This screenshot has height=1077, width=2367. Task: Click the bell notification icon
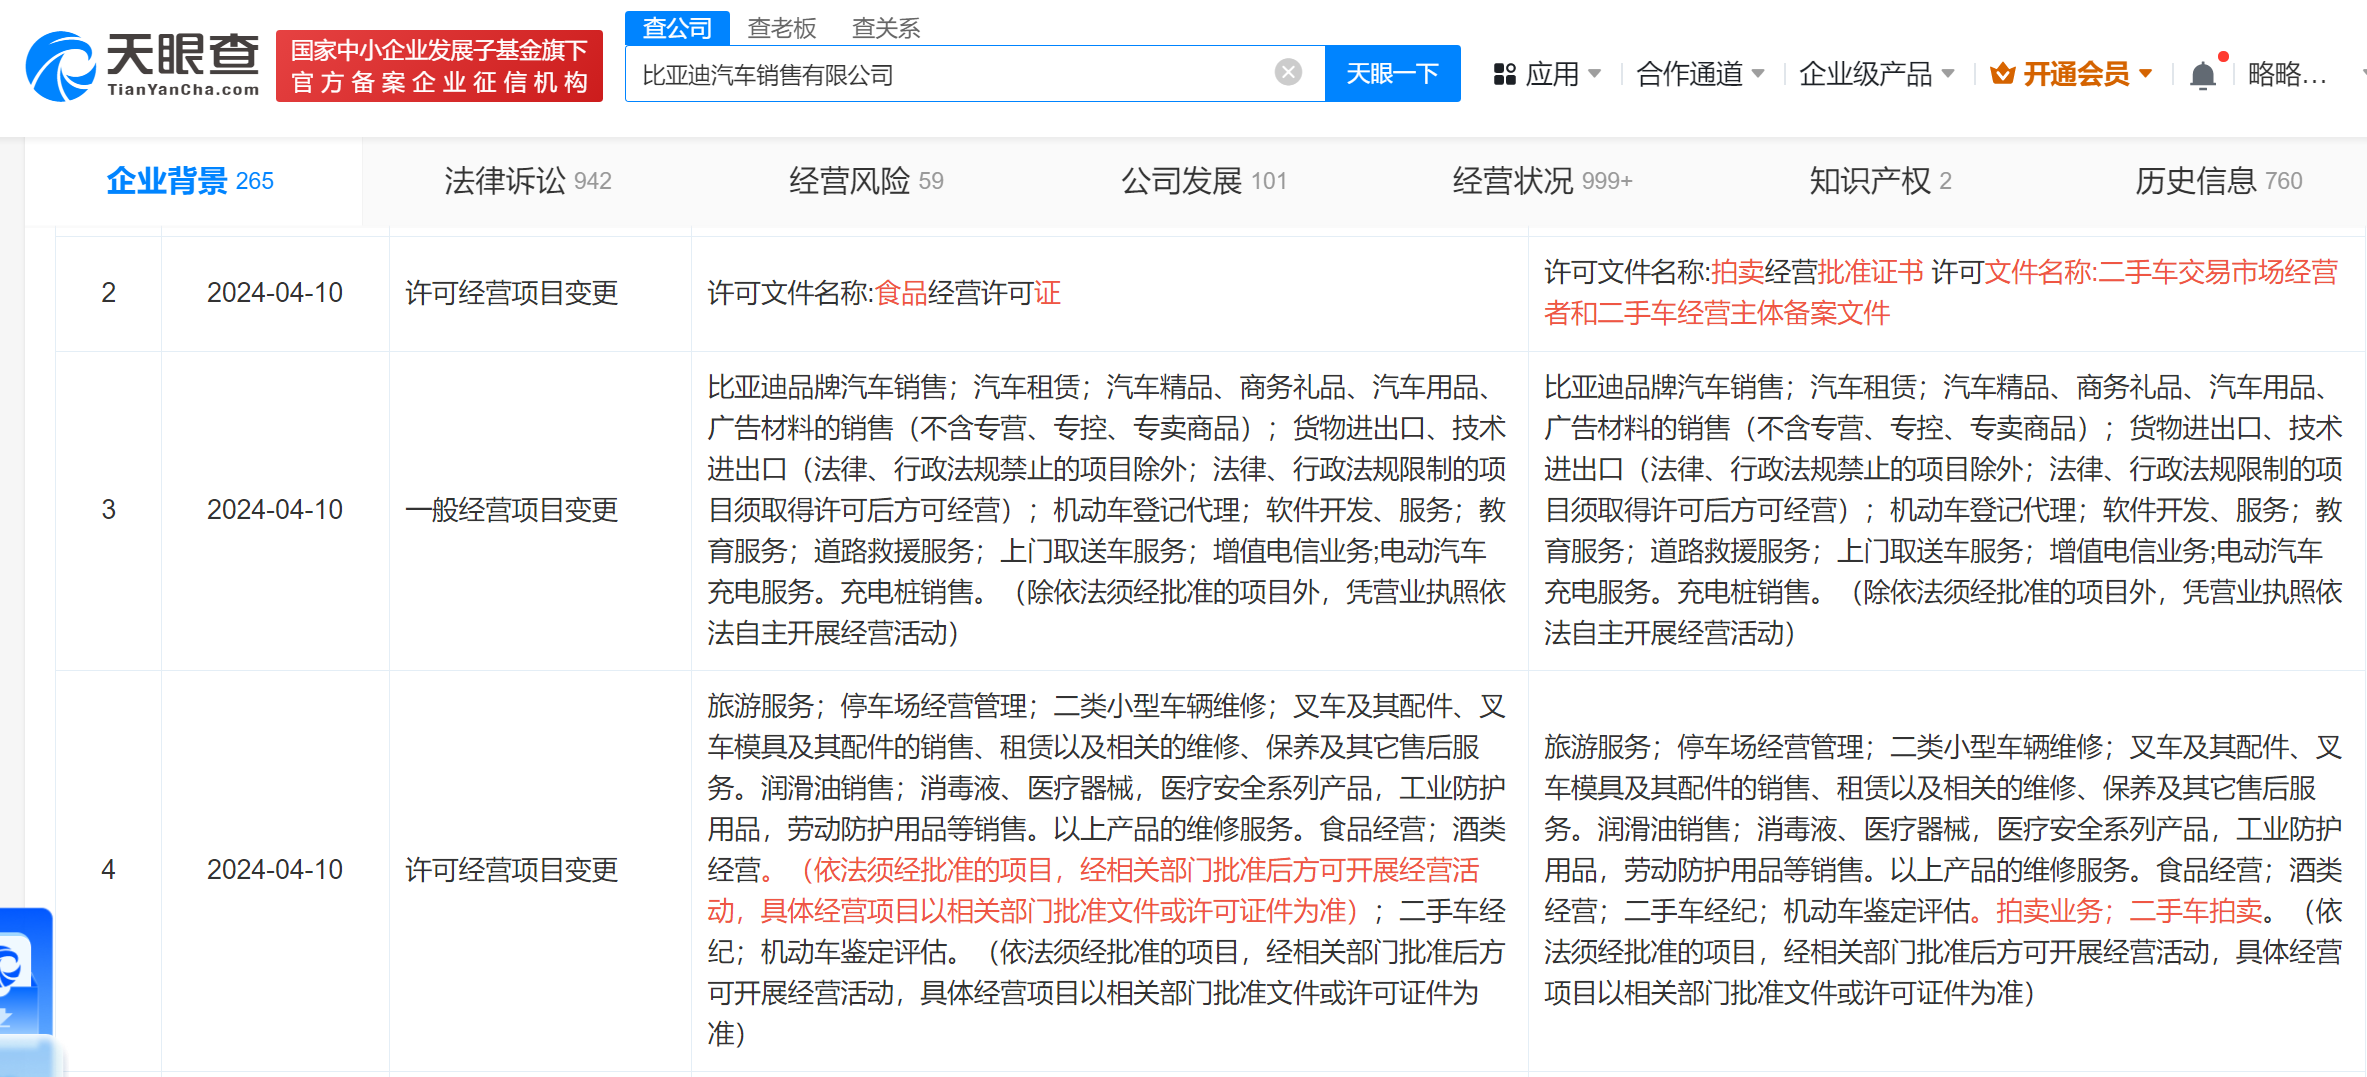[x=2202, y=75]
